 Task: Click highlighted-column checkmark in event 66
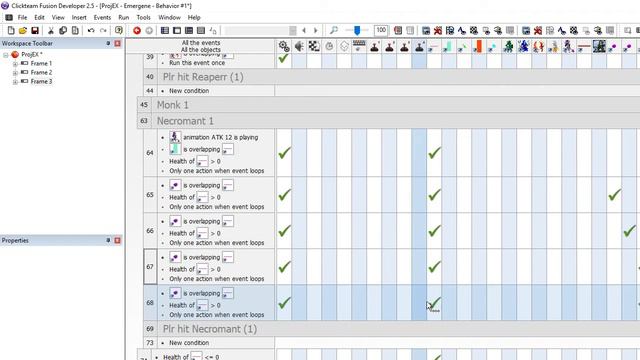tap(434, 231)
